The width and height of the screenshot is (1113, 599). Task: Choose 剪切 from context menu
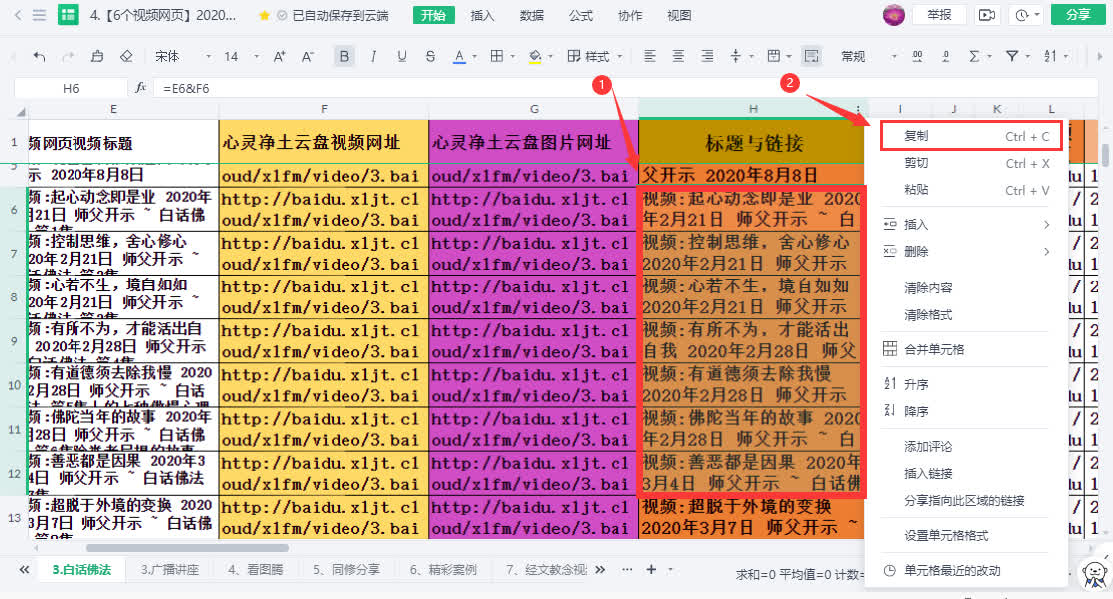click(966, 163)
